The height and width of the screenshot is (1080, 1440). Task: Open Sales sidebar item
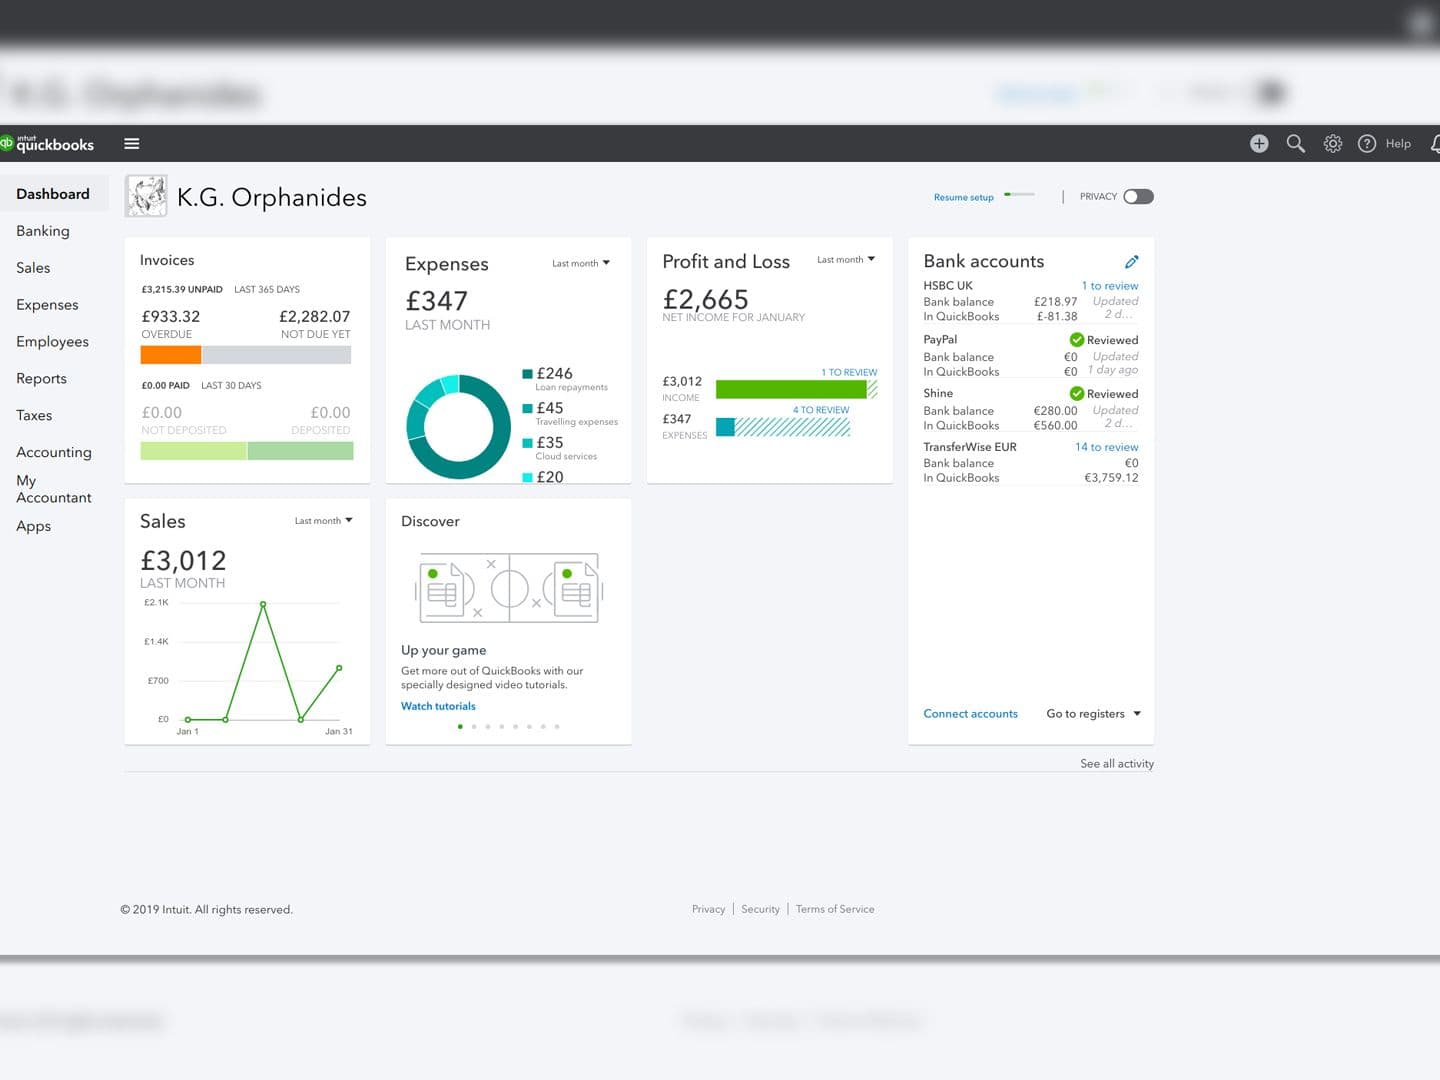[x=33, y=268]
